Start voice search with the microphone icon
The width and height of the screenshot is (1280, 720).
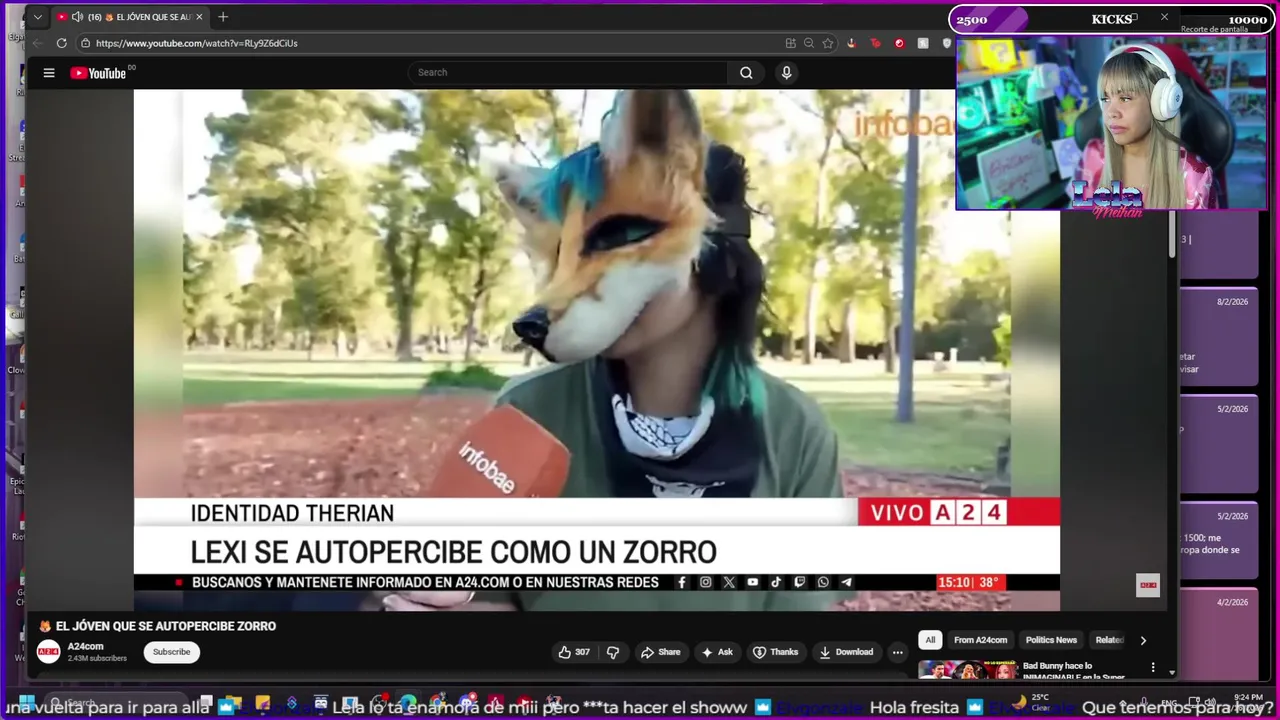[786, 72]
